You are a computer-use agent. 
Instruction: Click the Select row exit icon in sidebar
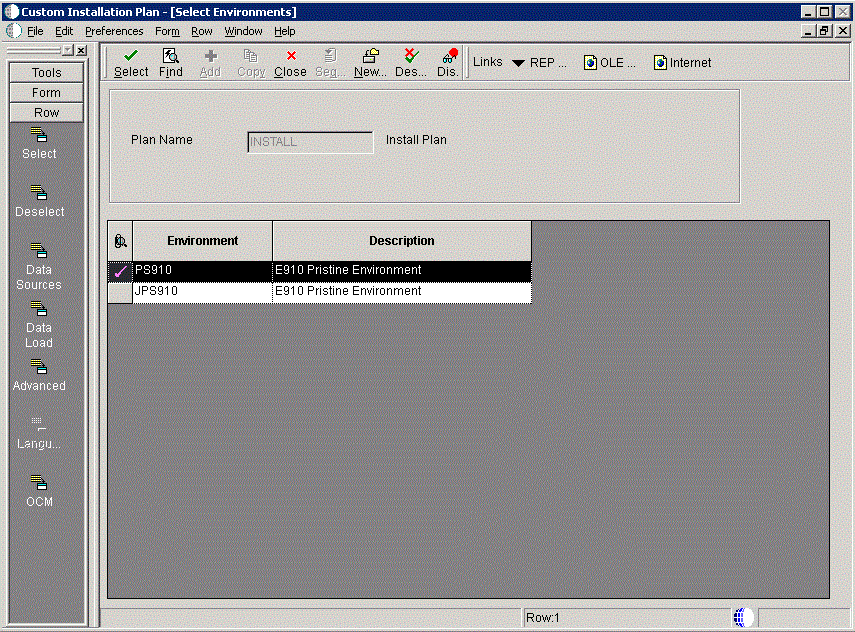[39, 135]
